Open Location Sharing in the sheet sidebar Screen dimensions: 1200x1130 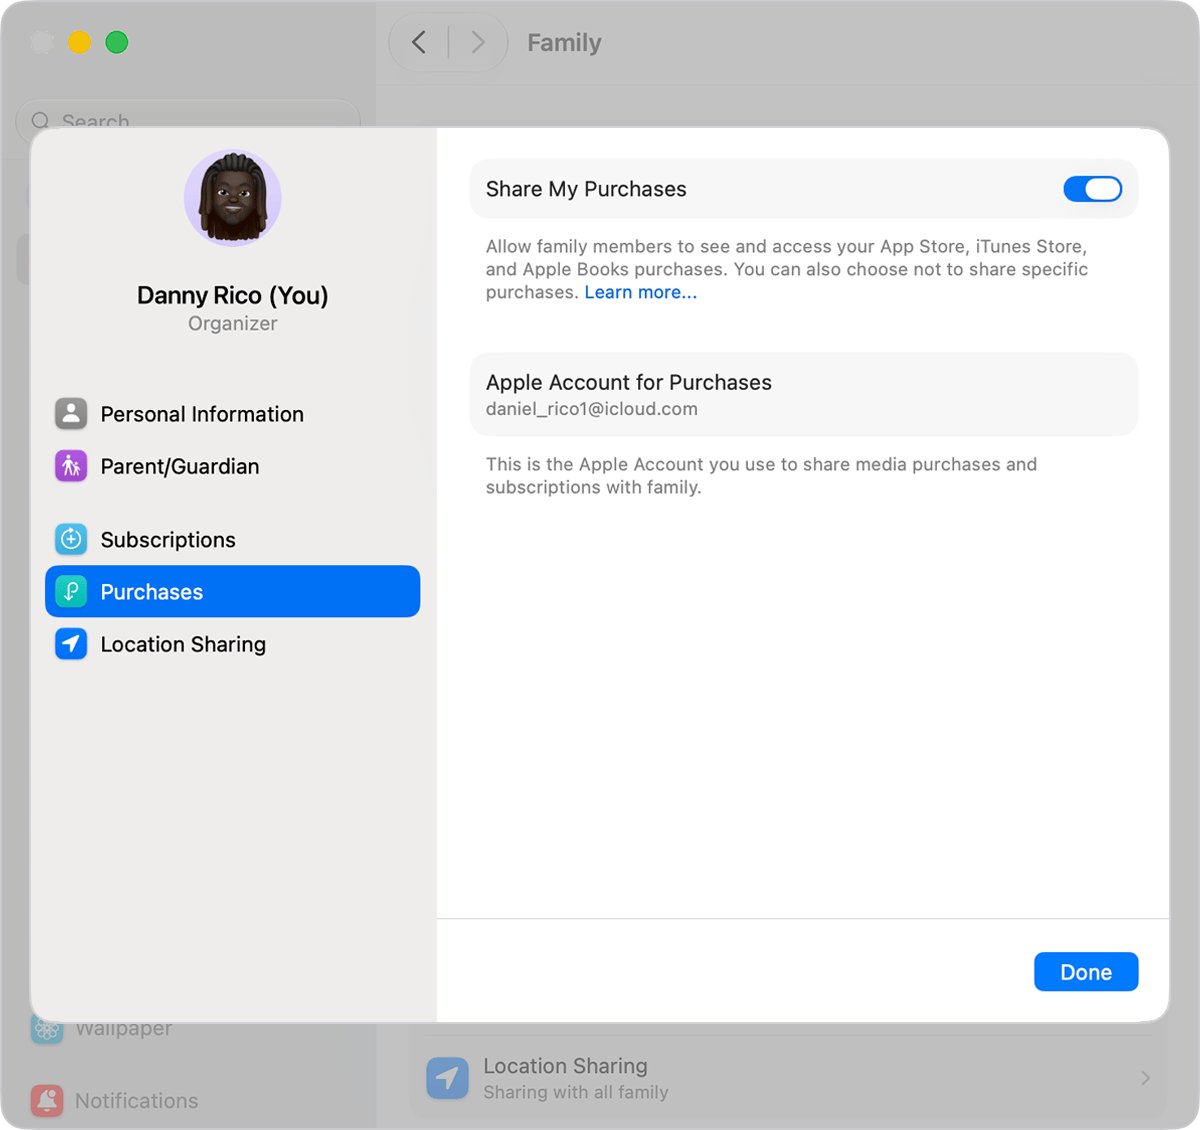point(232,644)
